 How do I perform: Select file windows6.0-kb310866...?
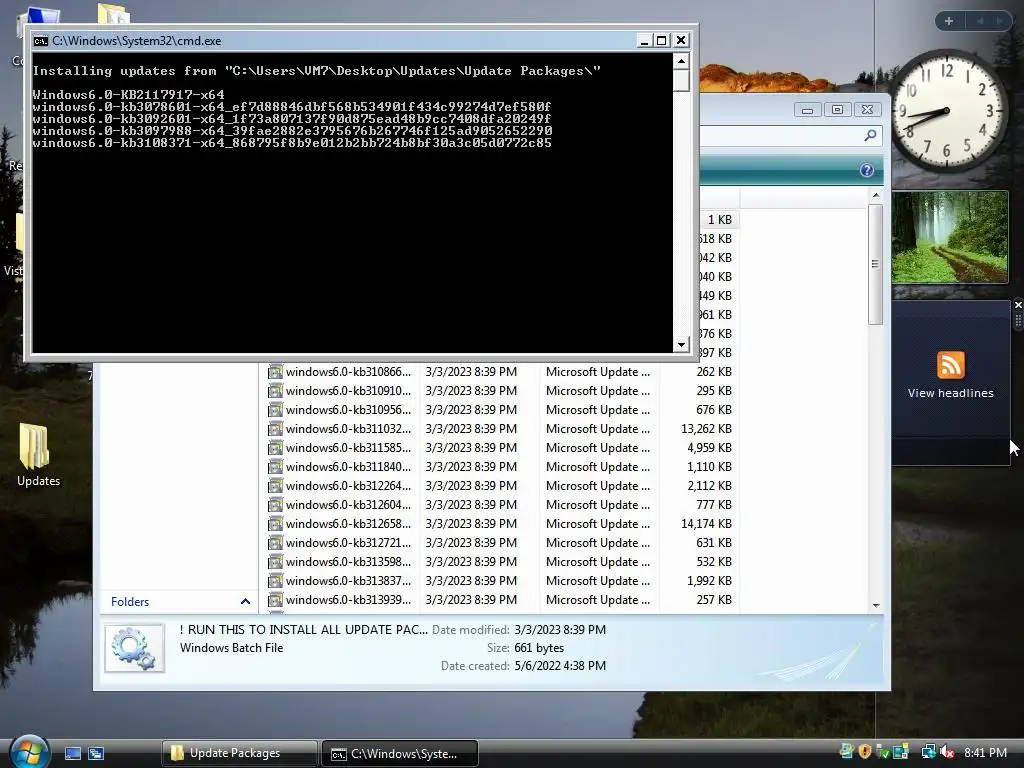pos(348,372)
